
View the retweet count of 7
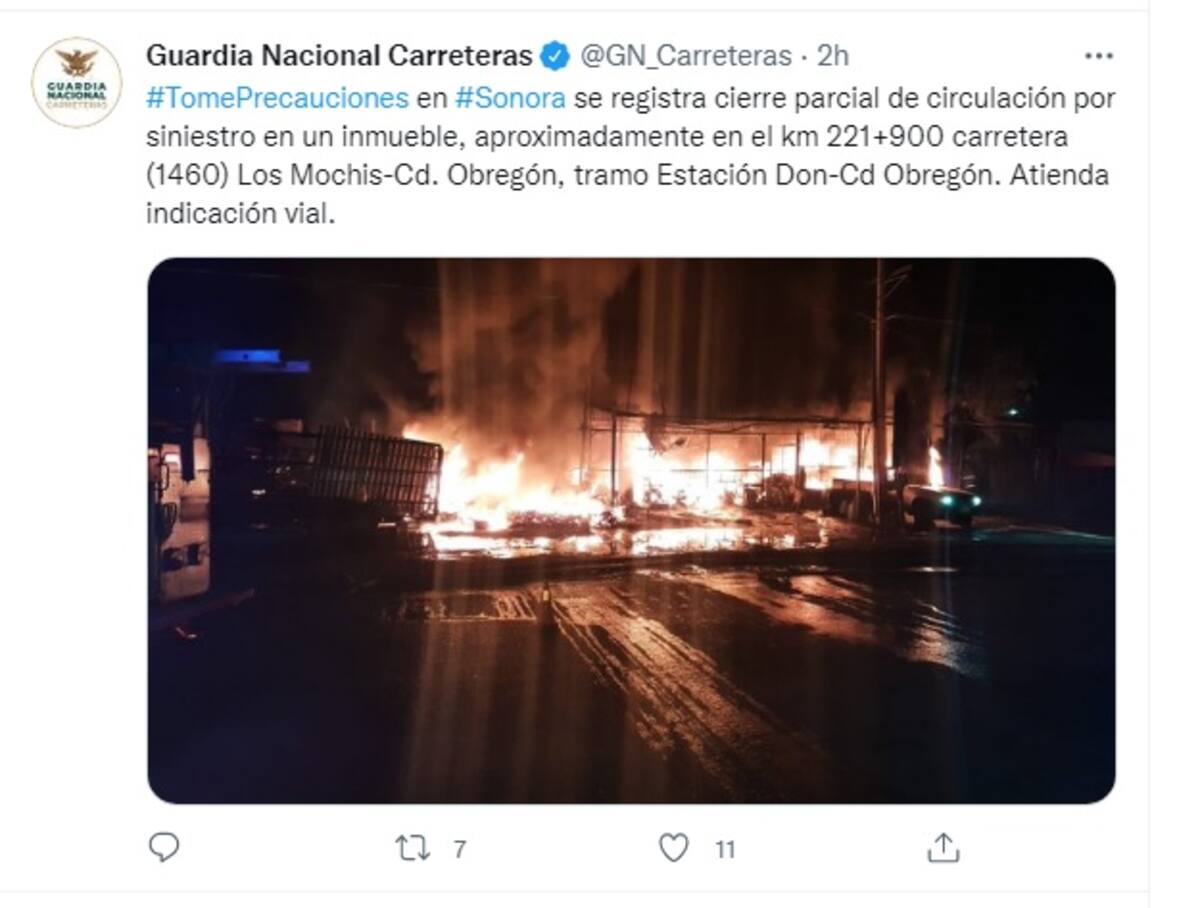tap(459, 850)
